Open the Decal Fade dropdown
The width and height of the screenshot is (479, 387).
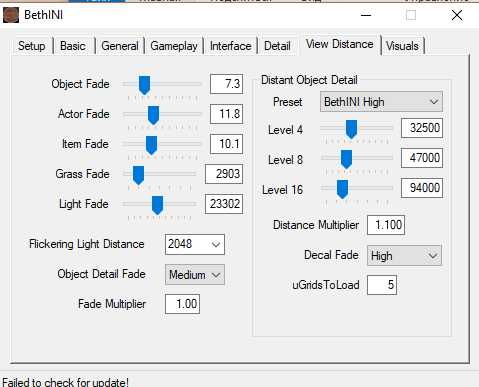coord(404,256)
